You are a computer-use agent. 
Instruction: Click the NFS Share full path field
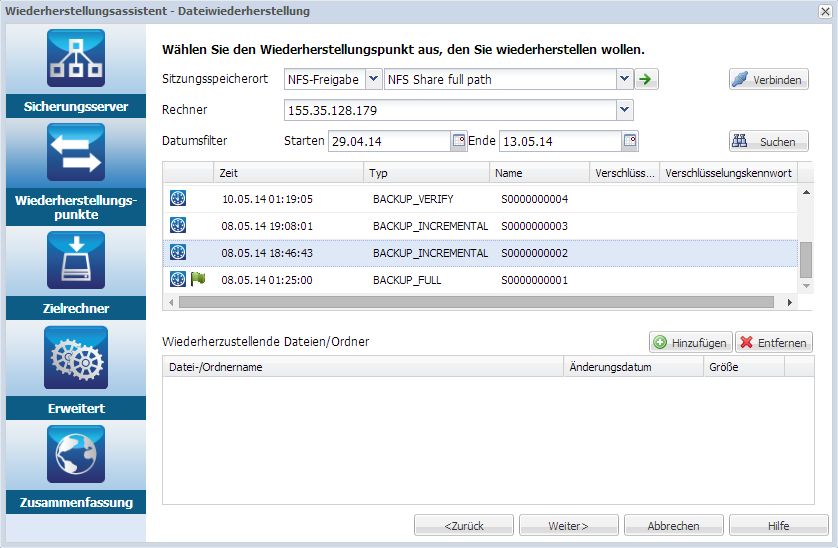500,79
